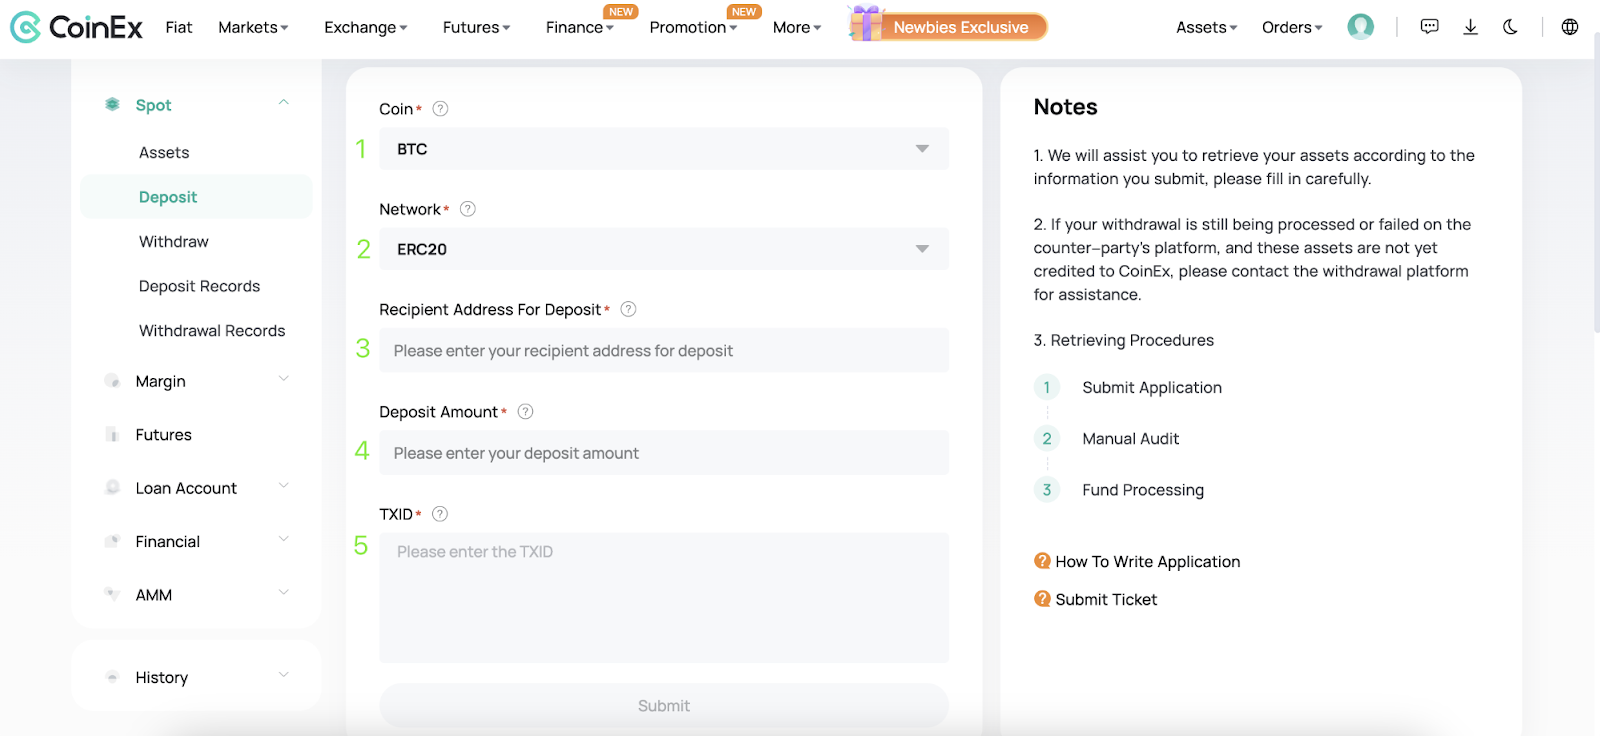The width and height of the screenshot is (1600, 736).
Task: Expand the Margin section chevron
Action: pos(284,378)
